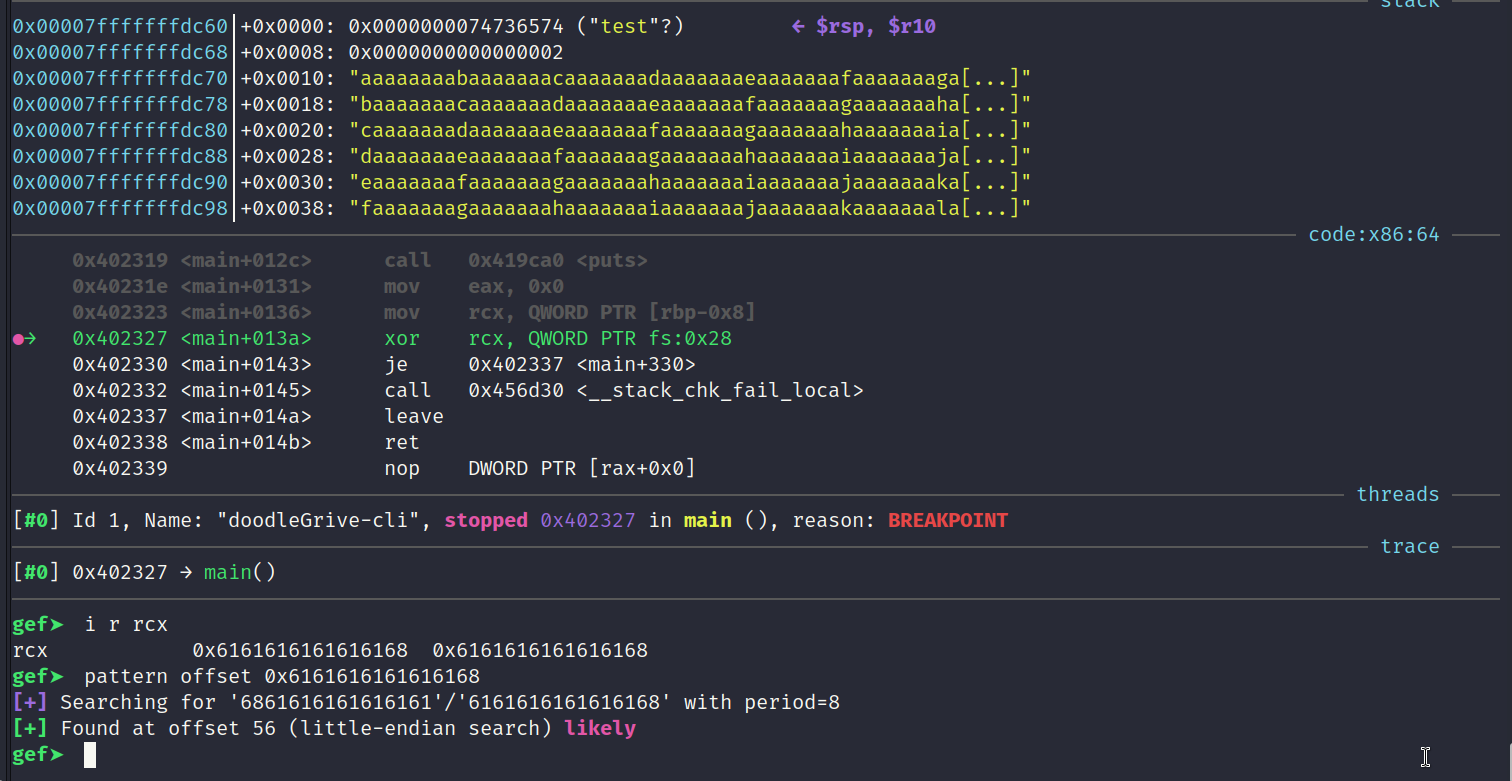1512x781 pixels.
Task: Click the trace section header
Action: pyautogui.click(x=1409, y=547)
